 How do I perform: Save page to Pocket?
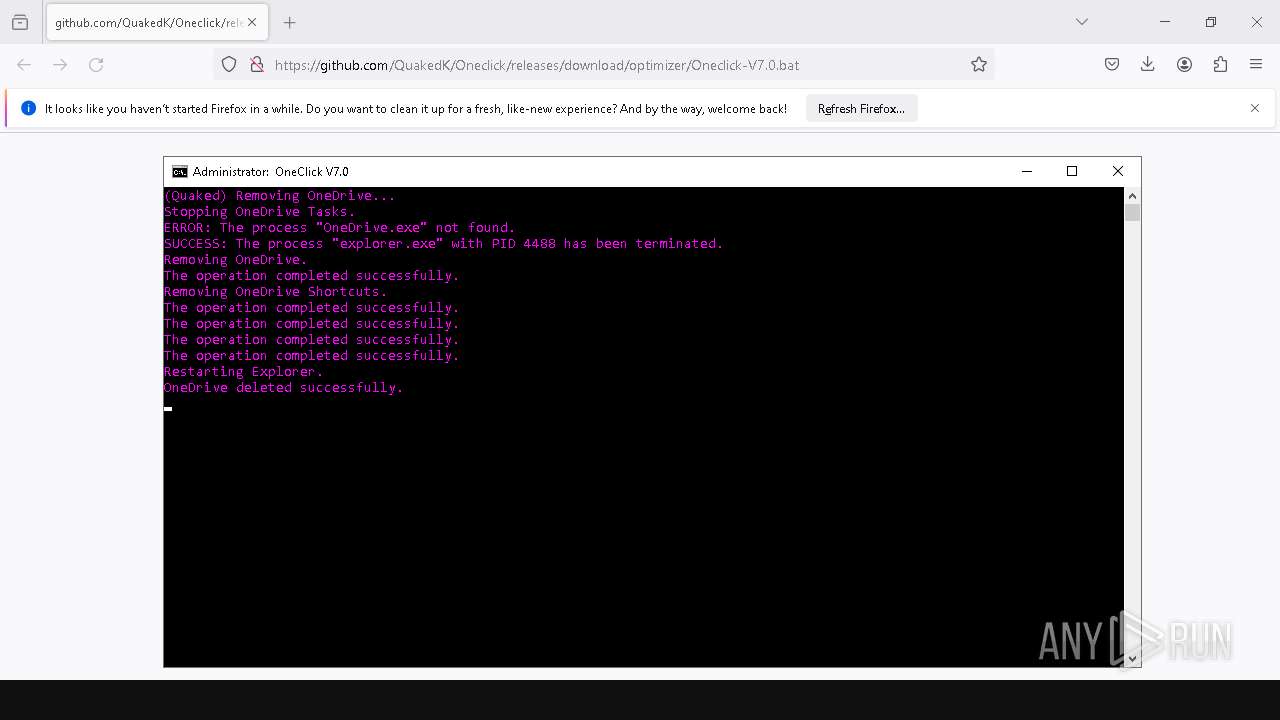click(1112, 65)
